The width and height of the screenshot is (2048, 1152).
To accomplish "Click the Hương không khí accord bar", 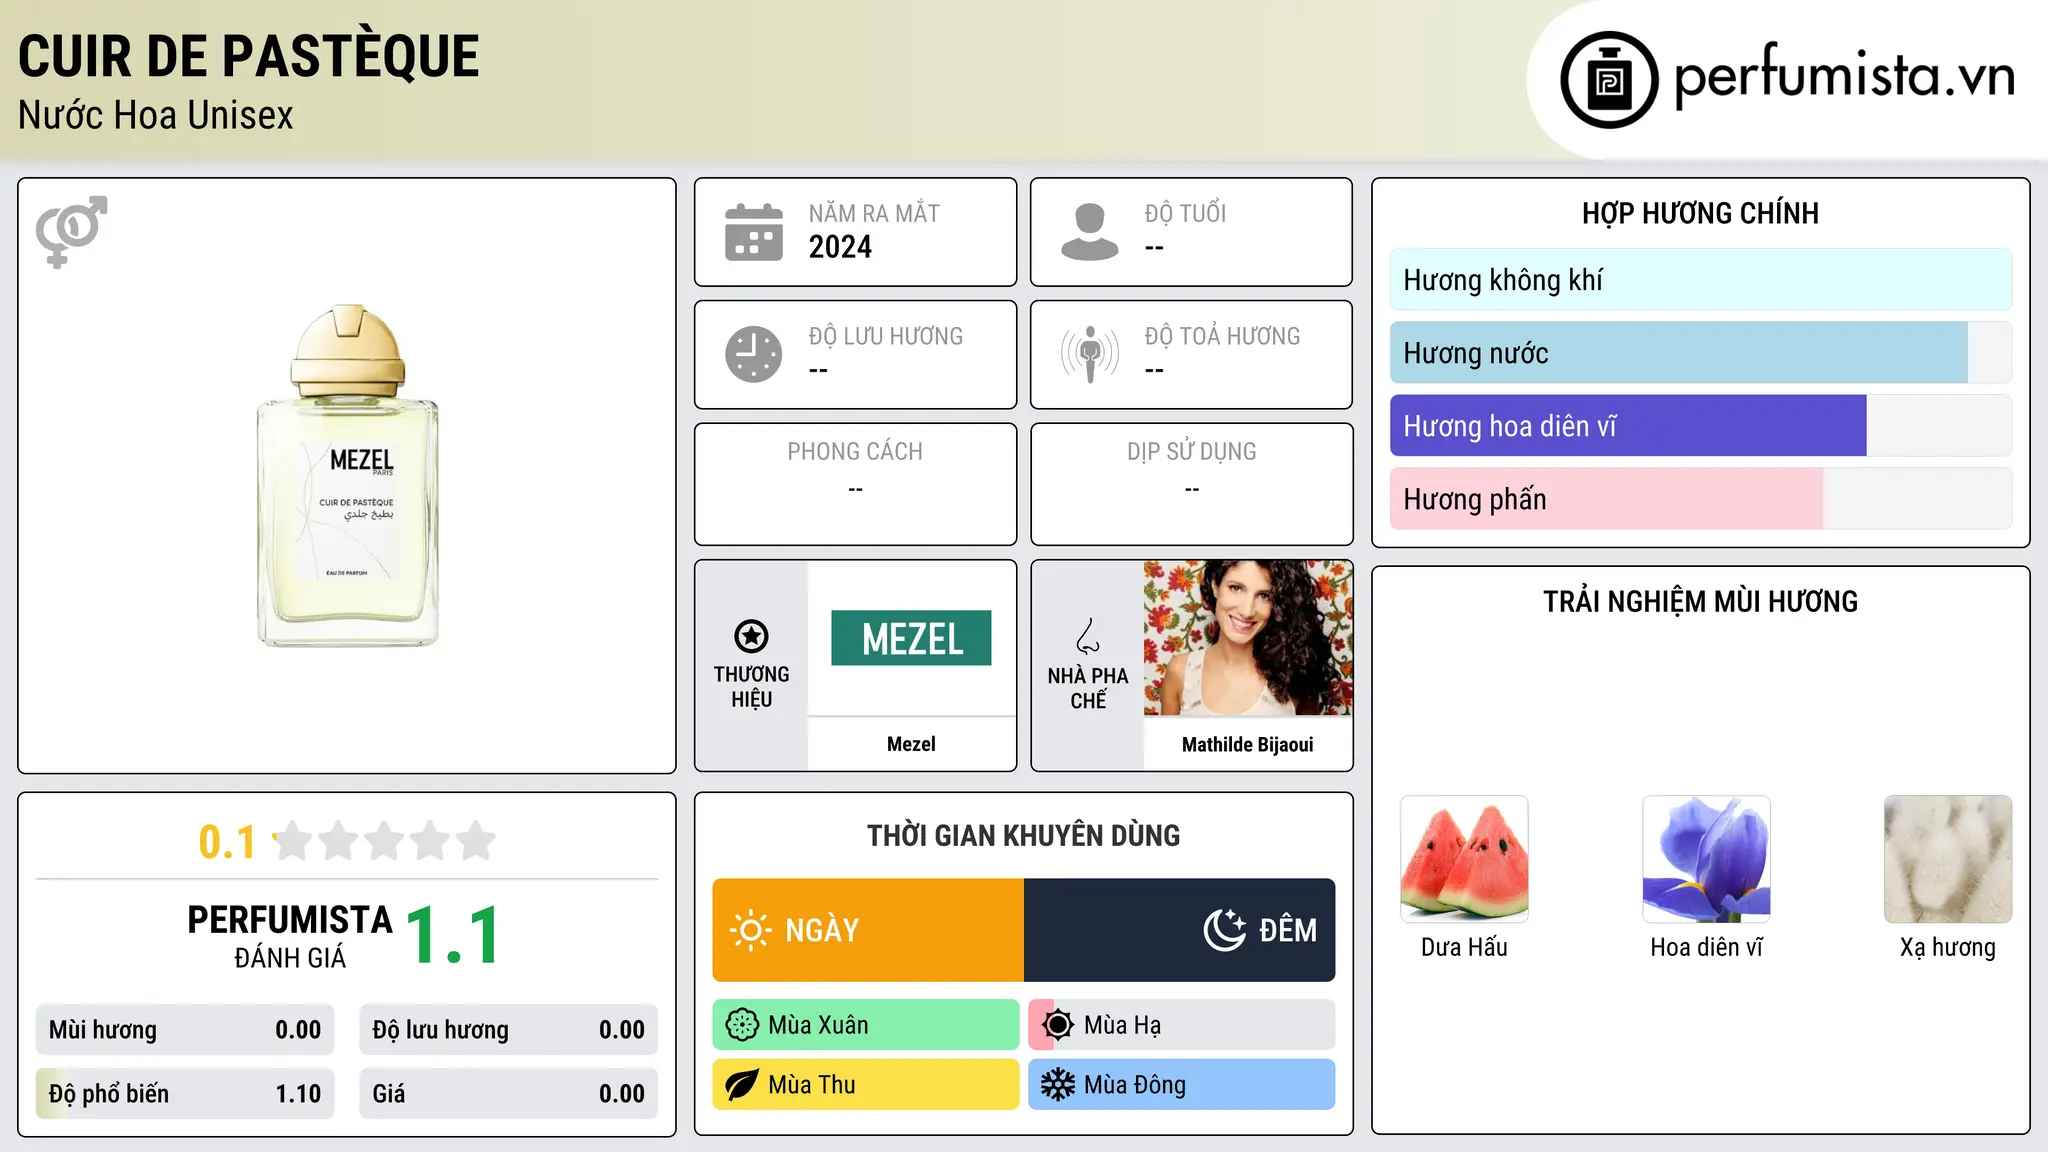I will click(x=1701, y=280).
